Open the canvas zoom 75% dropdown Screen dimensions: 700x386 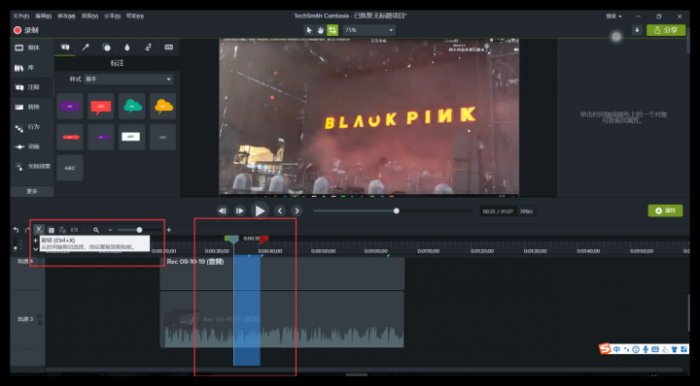coord(369,30)
